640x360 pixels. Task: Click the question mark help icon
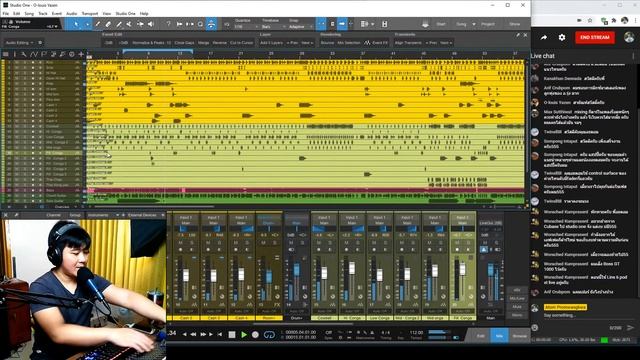pyautogui.click(x=168, y=24)
